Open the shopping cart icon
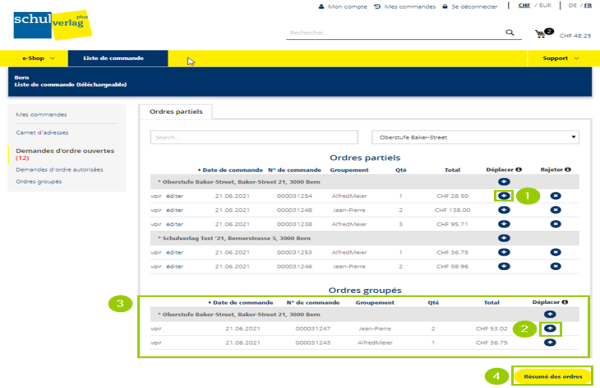Screen dimensions: 600x388 pyautogui.click(x=540, y=34)
